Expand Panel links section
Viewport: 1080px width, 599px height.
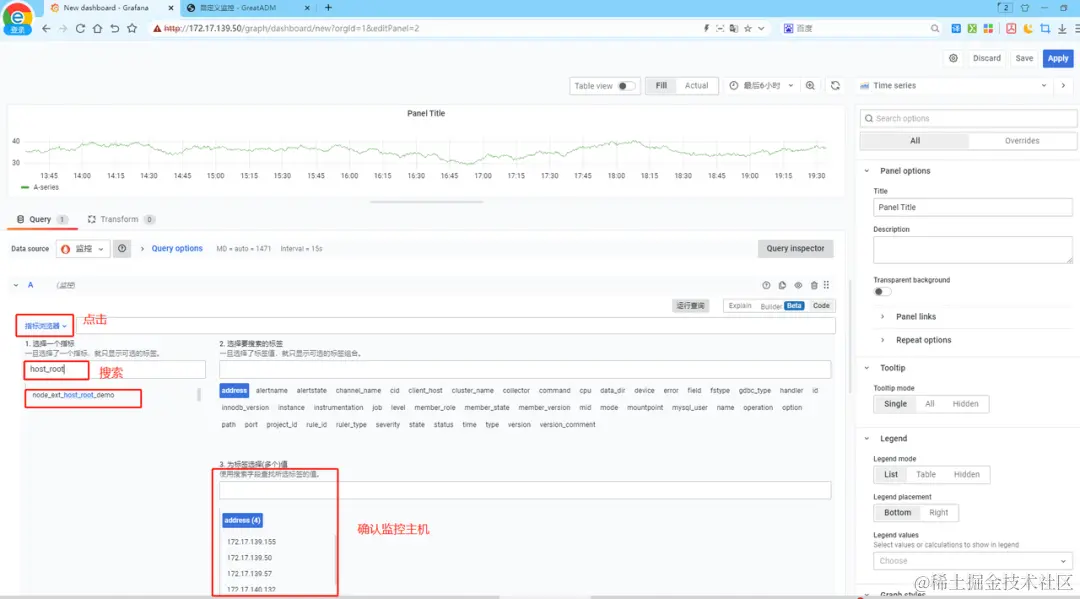click(x=915, y=317)
